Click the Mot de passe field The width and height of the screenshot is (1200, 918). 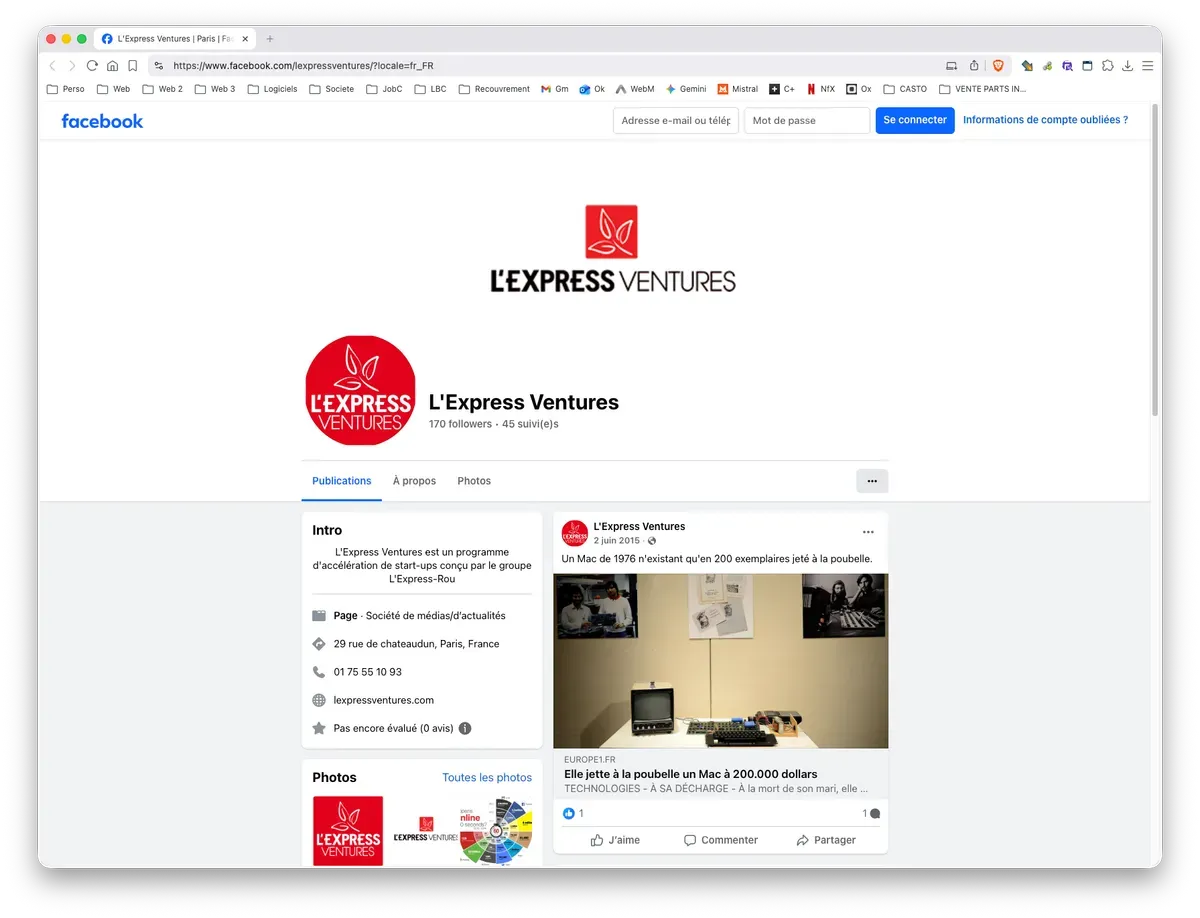[807, 120]
